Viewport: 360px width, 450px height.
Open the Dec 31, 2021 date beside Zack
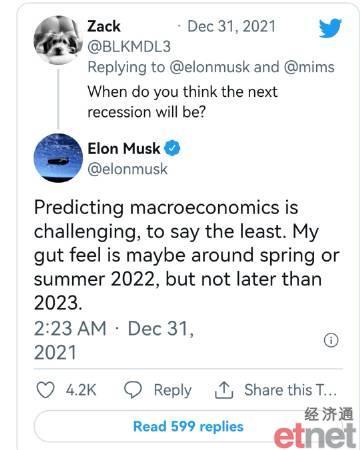(x=232, y=26)
